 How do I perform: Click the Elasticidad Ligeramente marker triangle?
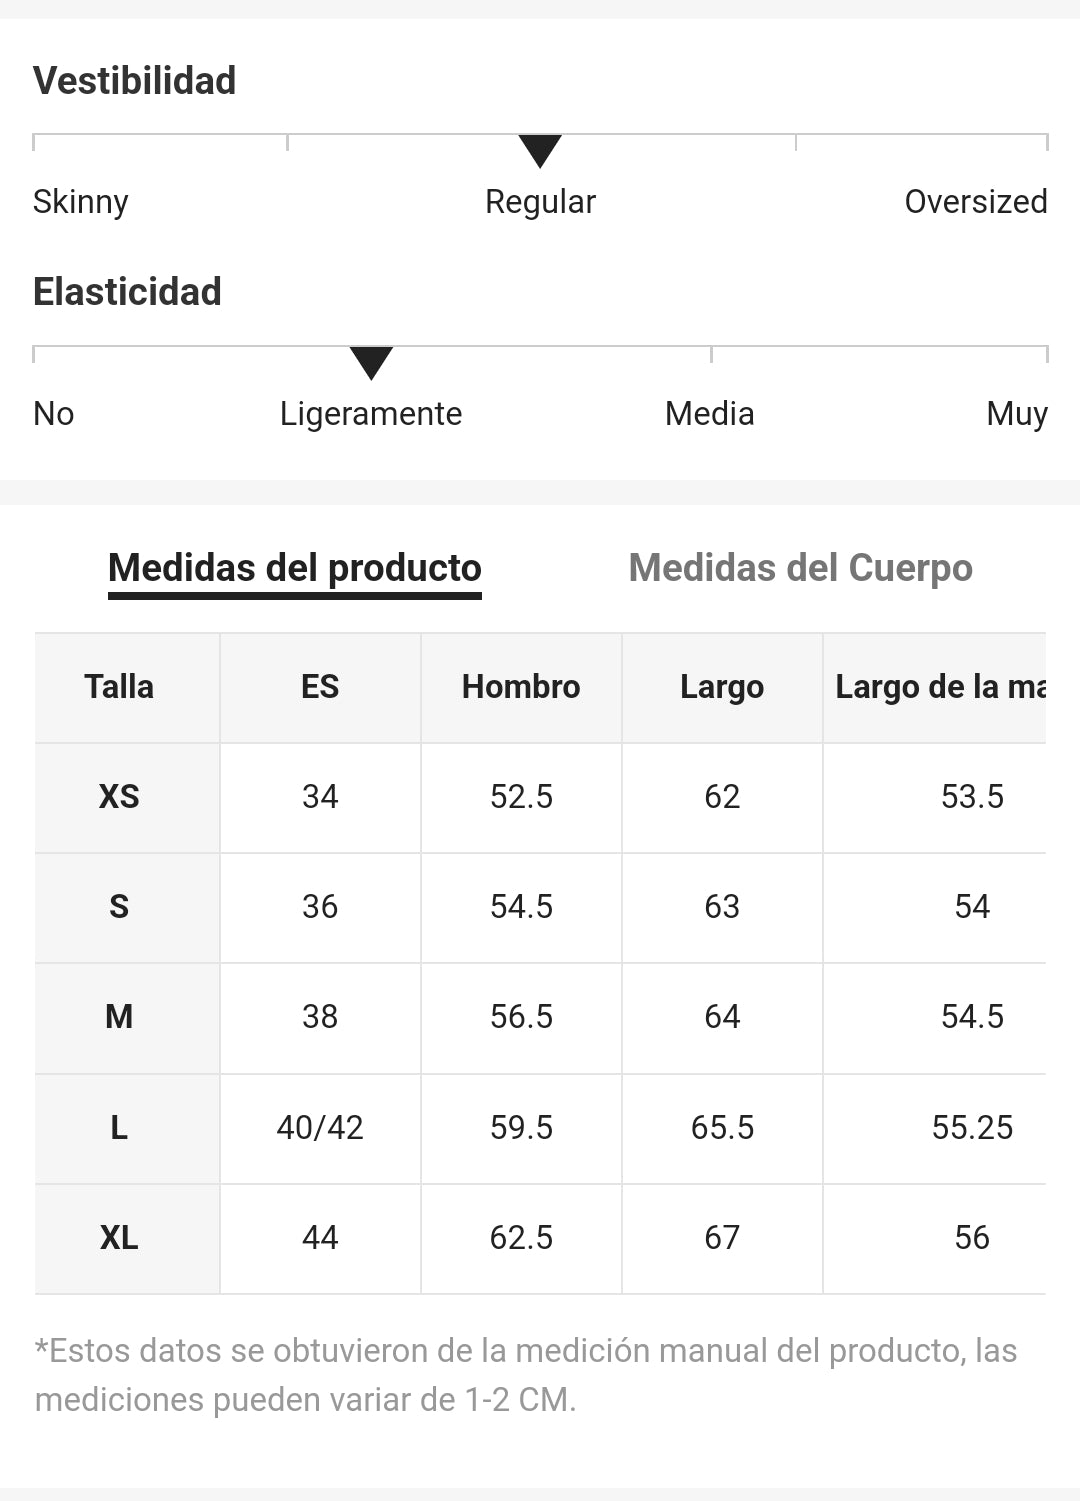[x=371, y=363]
